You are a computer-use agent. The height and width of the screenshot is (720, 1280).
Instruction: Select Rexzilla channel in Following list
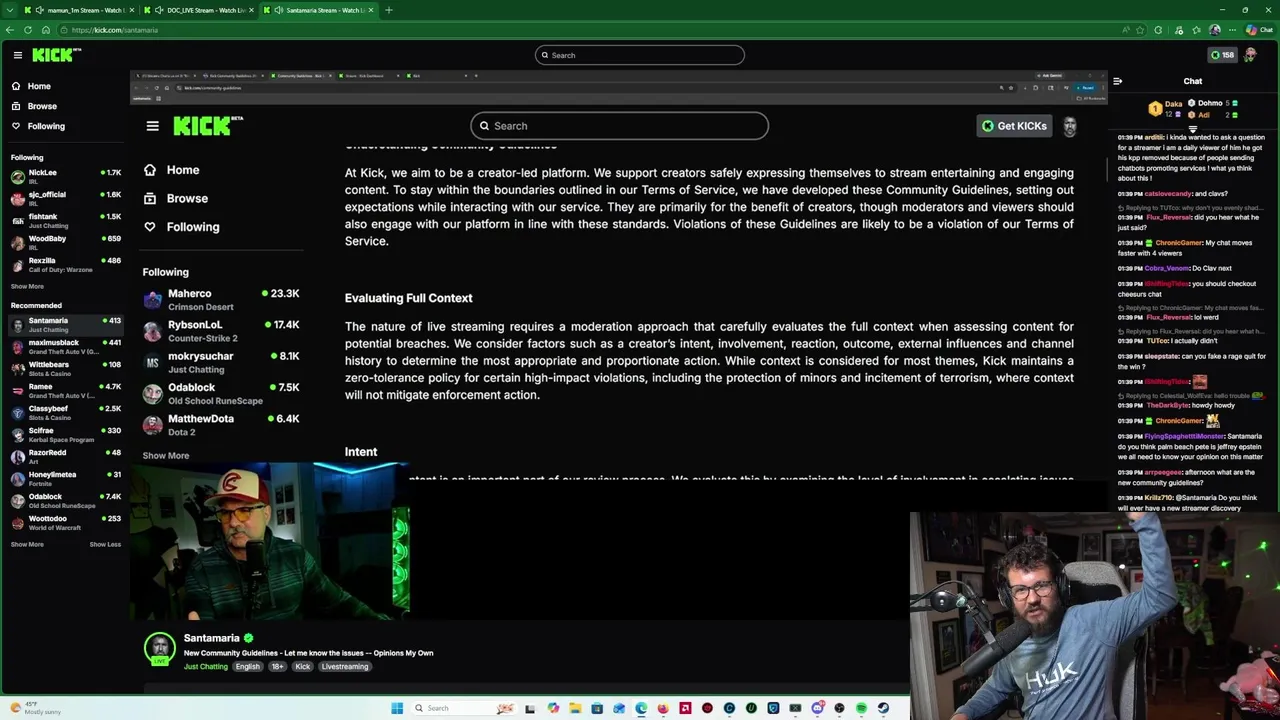tap(65, 264)
